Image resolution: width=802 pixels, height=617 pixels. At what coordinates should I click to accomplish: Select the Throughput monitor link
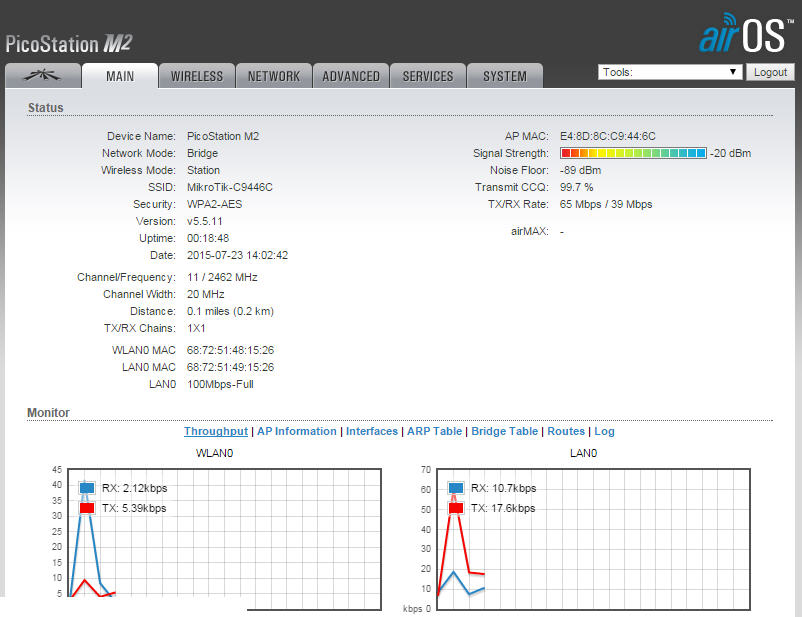(x=216, y=431)
